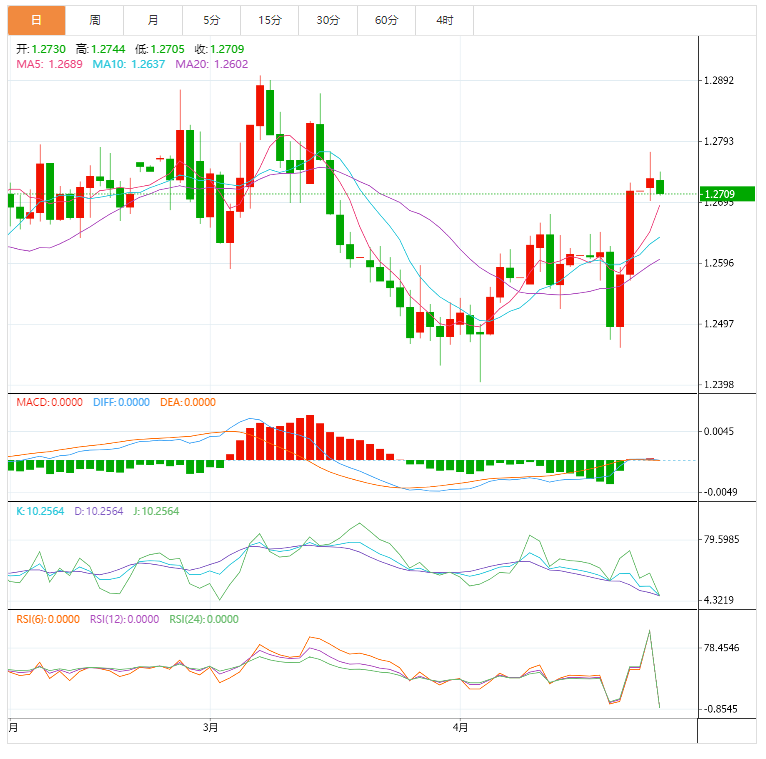766x759 pixels.
Task: Open the 5分 timeframe tab
Action: click(x=212, y=20)
